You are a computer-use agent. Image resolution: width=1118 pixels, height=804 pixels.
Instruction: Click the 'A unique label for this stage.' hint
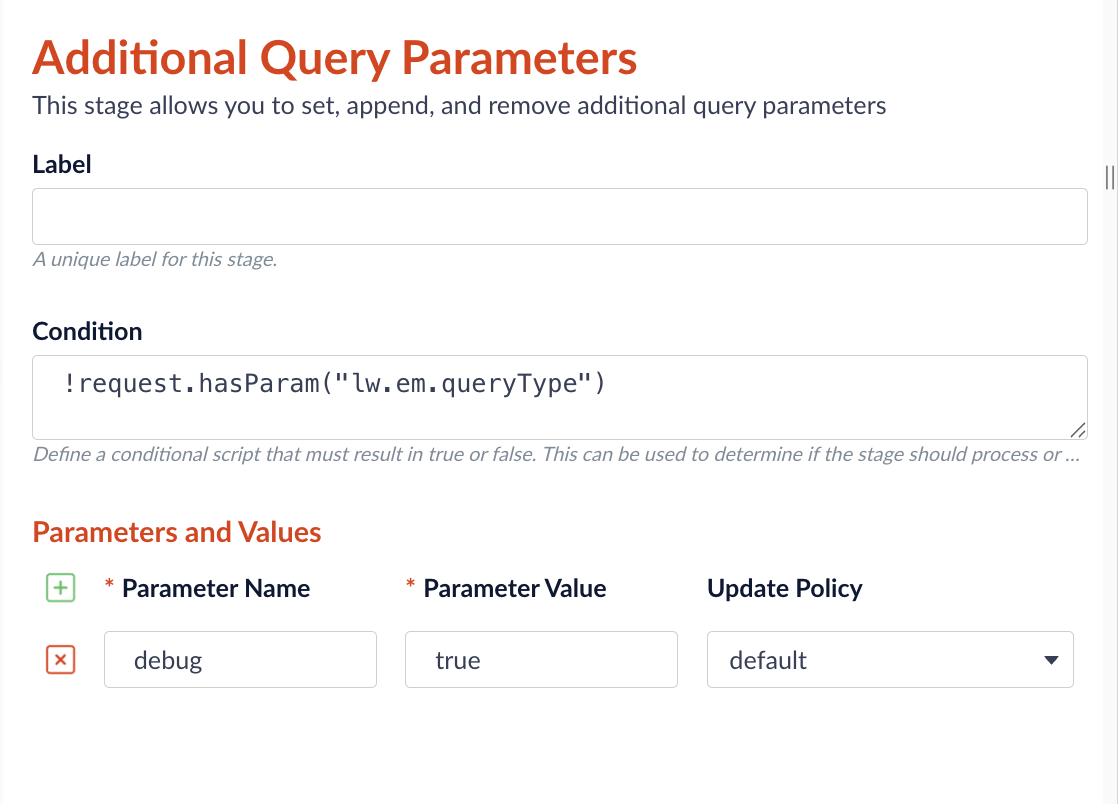pyautogui.click(x=155, y=259)
